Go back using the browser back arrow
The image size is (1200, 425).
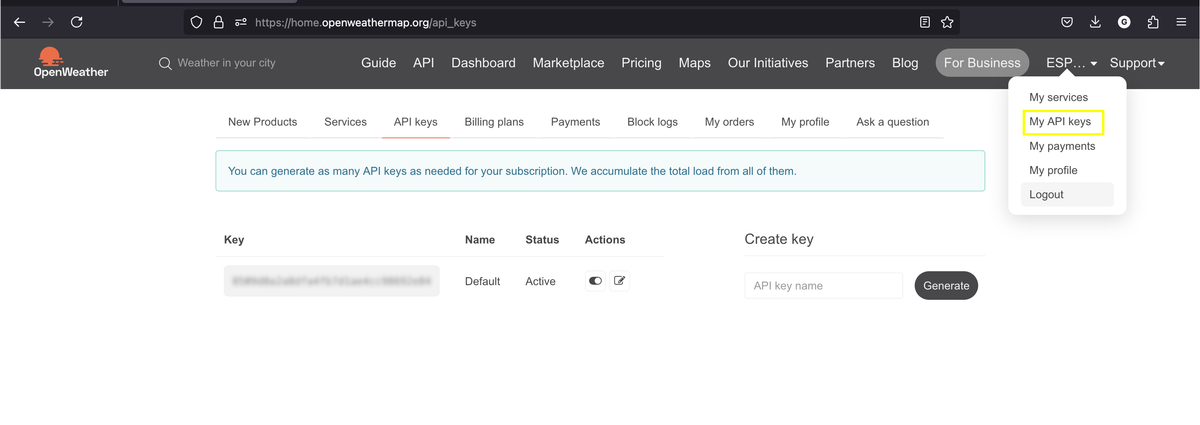[x=20, y=21]
